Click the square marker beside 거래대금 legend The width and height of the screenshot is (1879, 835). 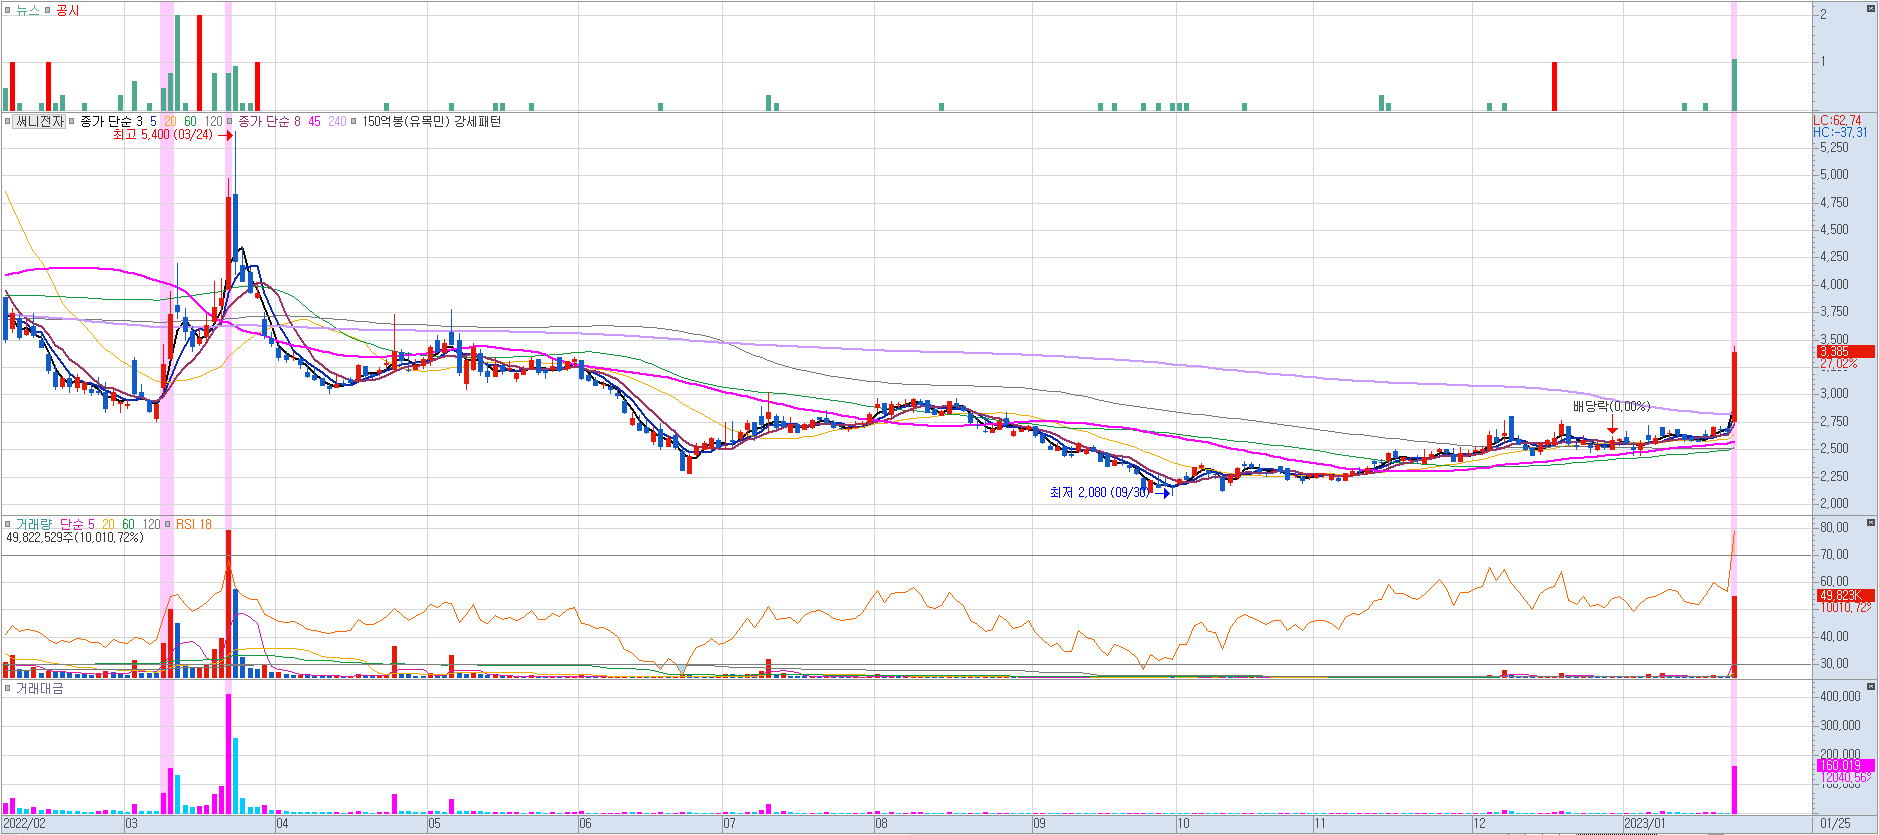click(x=8, y=688)
